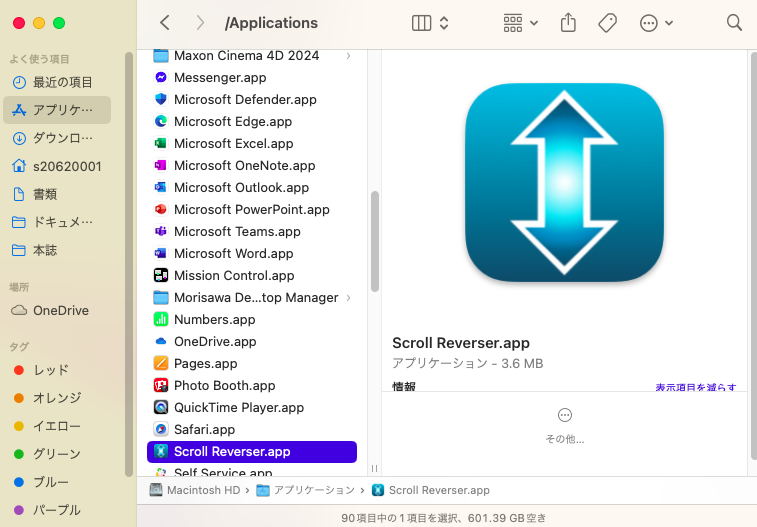The width and height of the screenshot is (757, 527).
Task: Filter by the オレンジ tag
Action: click(x=57, y=398)
